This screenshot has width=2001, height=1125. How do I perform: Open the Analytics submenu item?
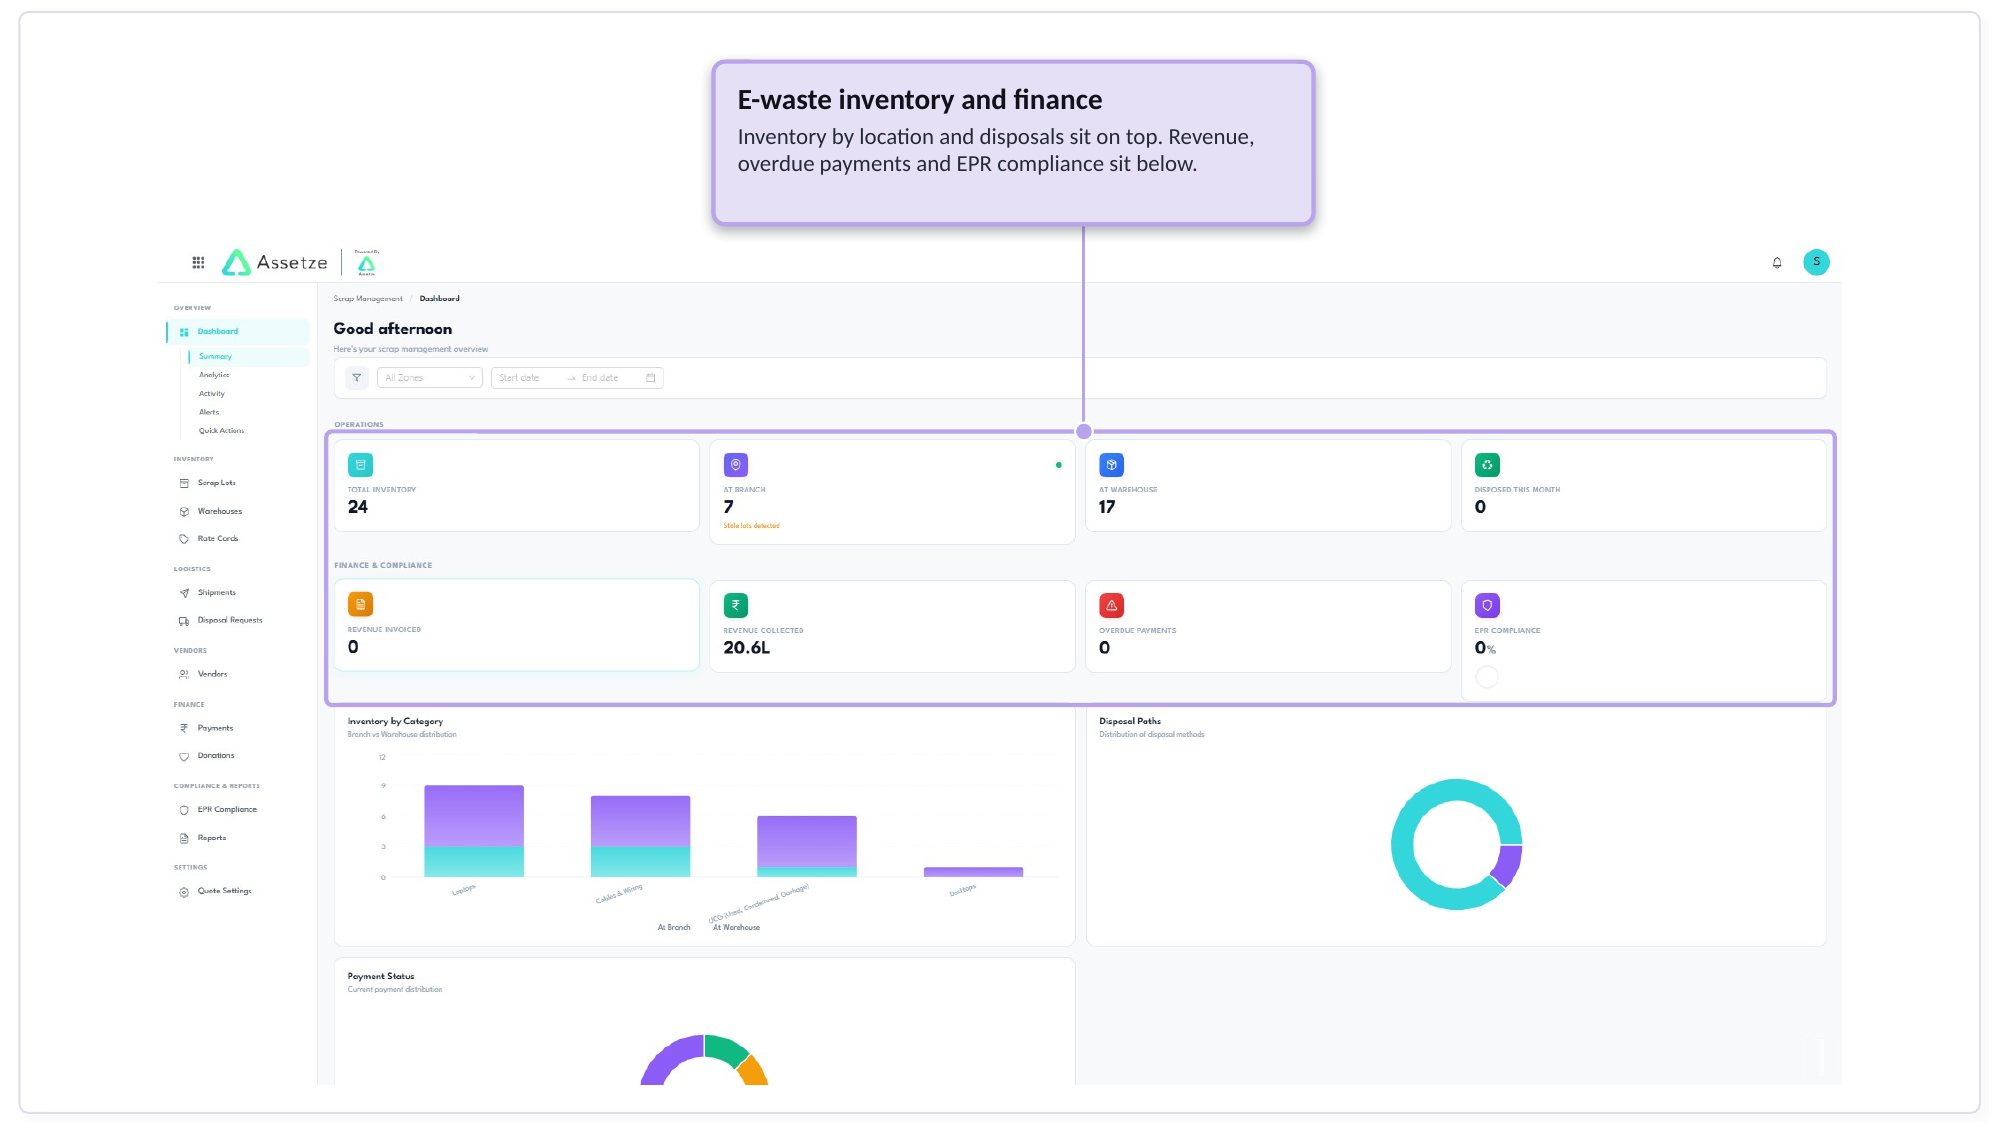click(x=214, y=375)
